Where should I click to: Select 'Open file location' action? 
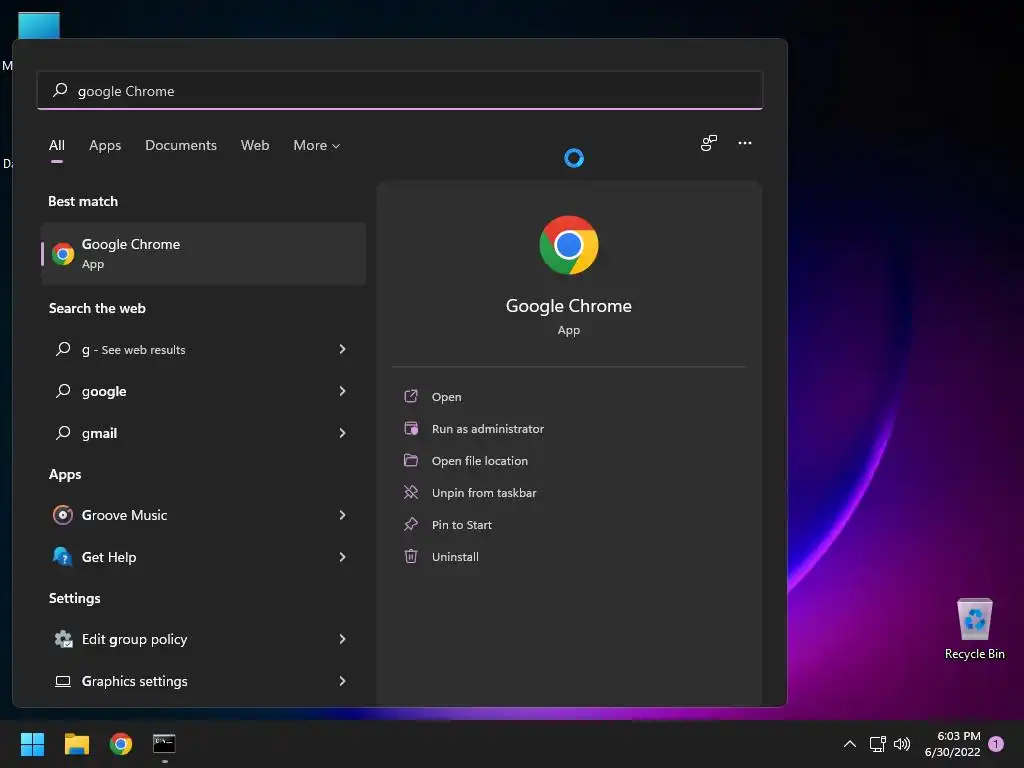click(480, 461)
